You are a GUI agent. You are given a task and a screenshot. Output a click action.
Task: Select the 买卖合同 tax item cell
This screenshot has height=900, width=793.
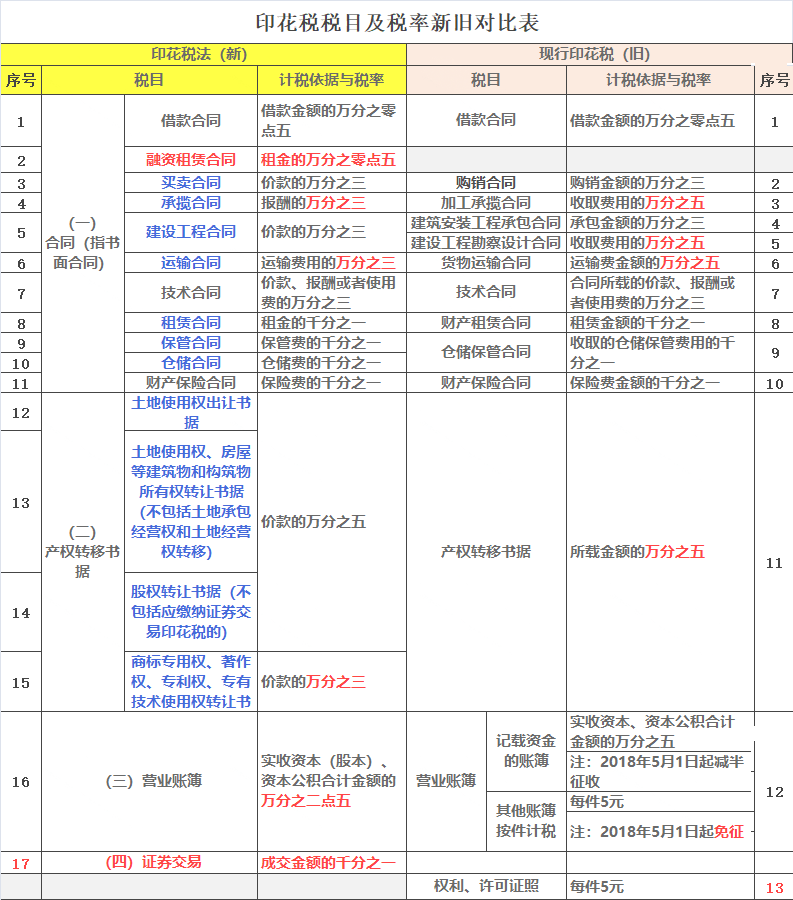pyautogui.click(x=191, y=183)
